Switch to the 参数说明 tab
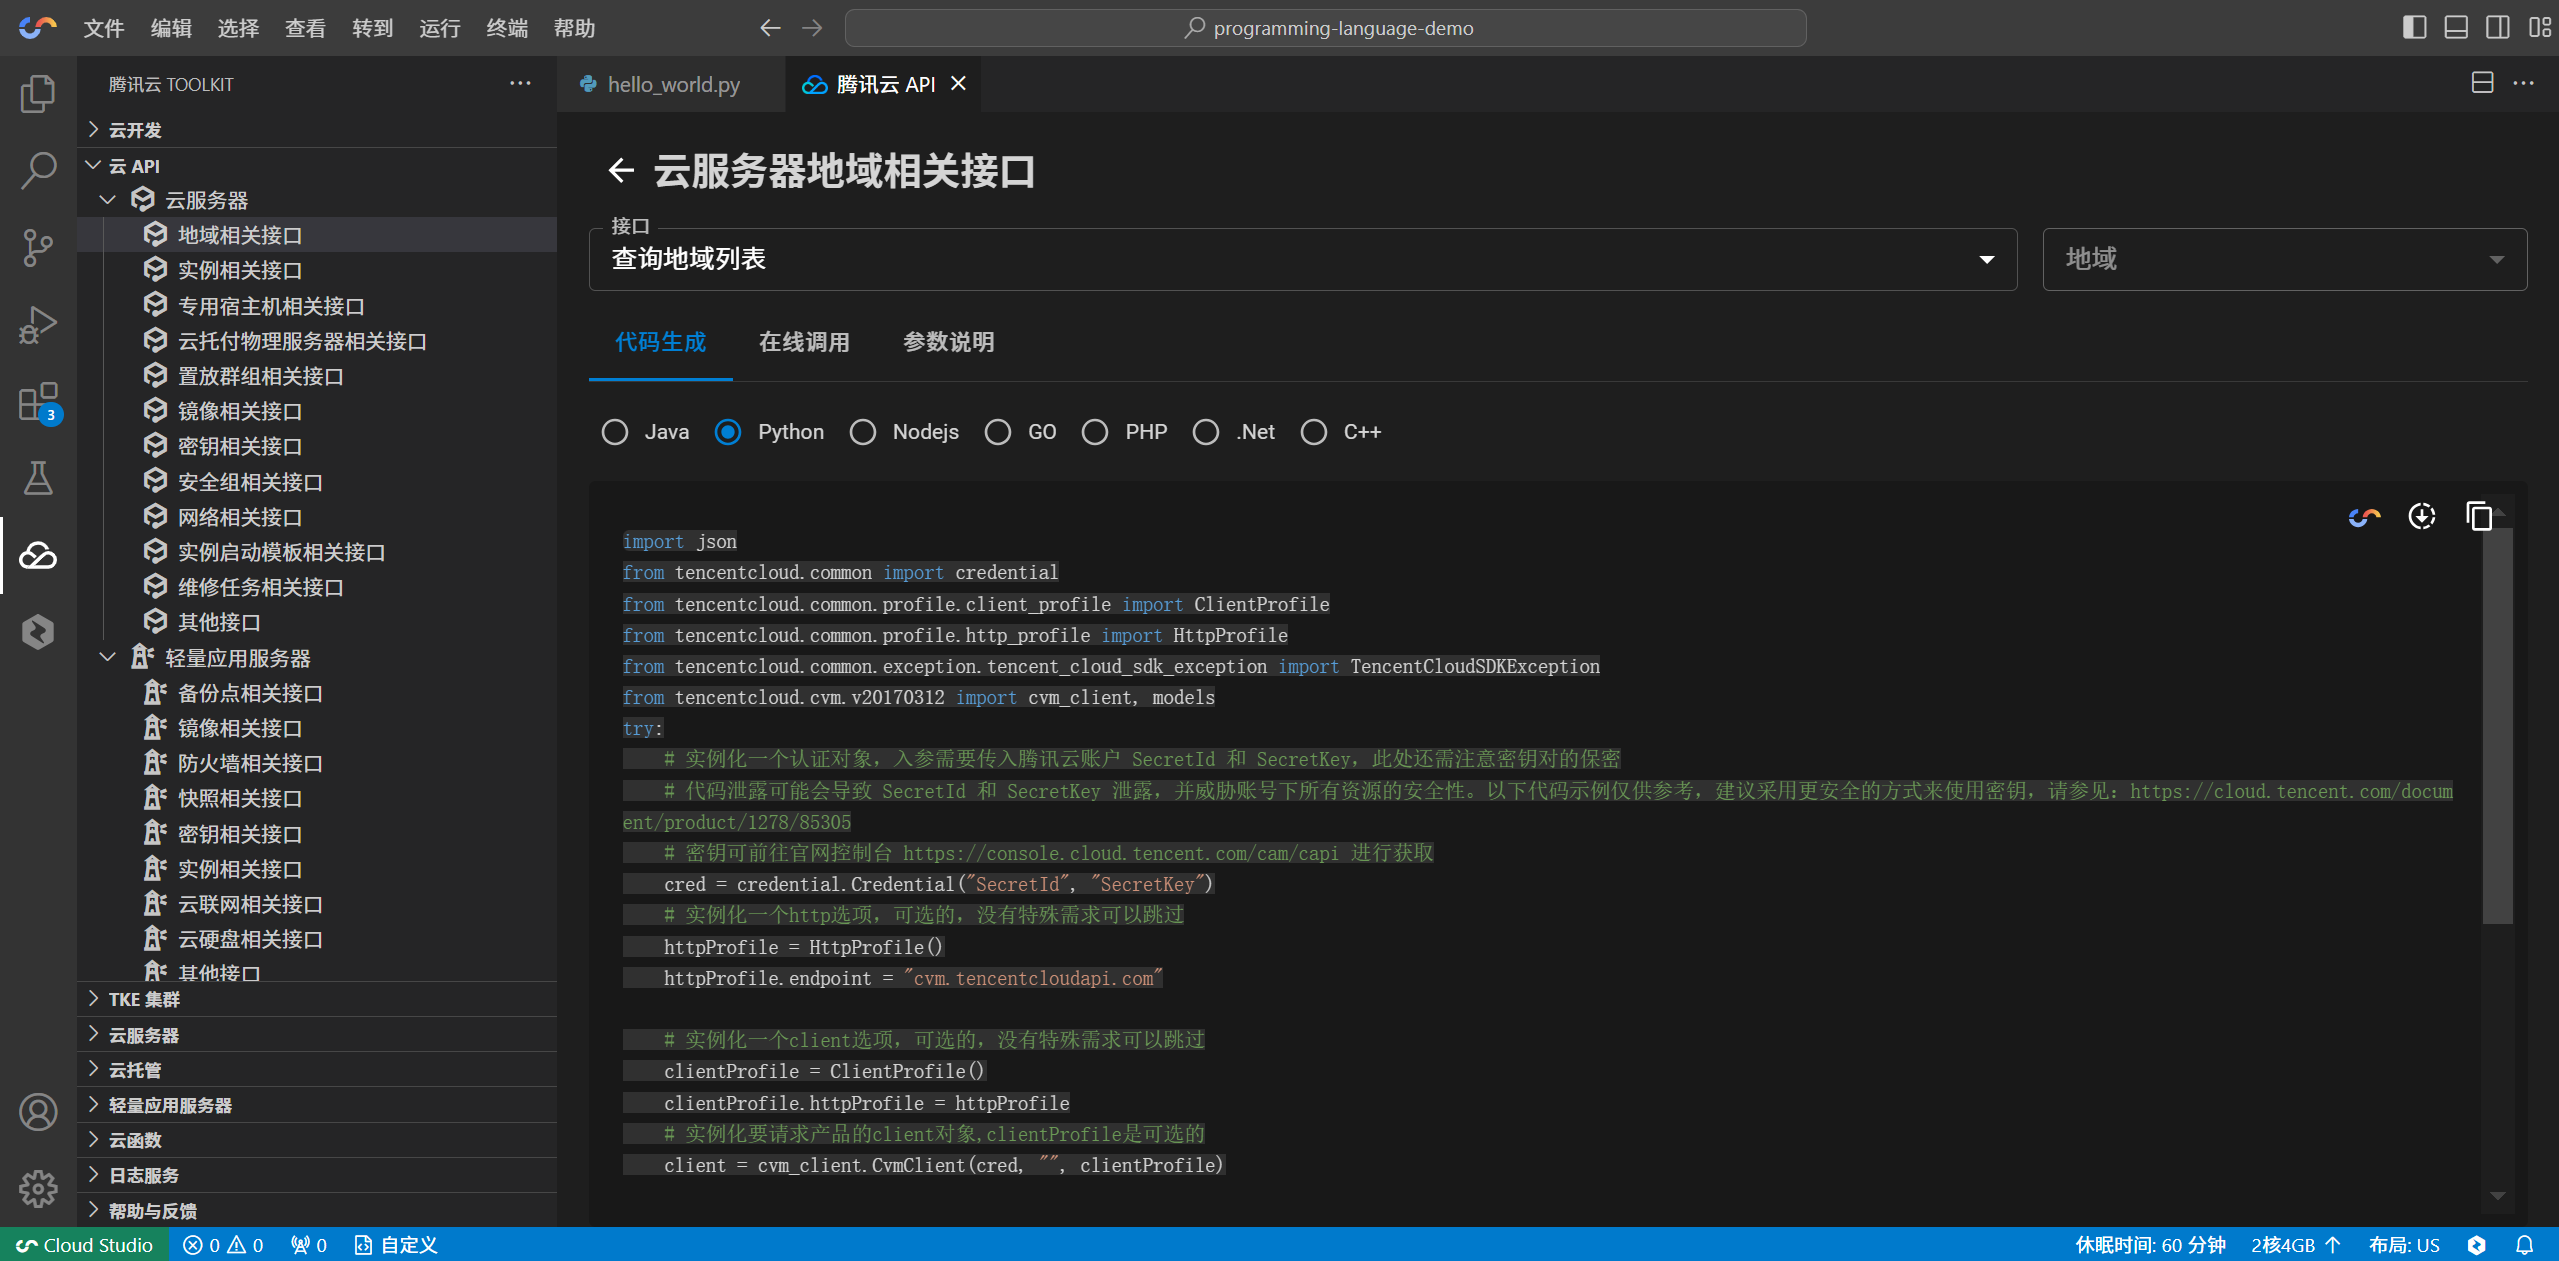Viewport: 2559px width, 1261px height. 948,343
